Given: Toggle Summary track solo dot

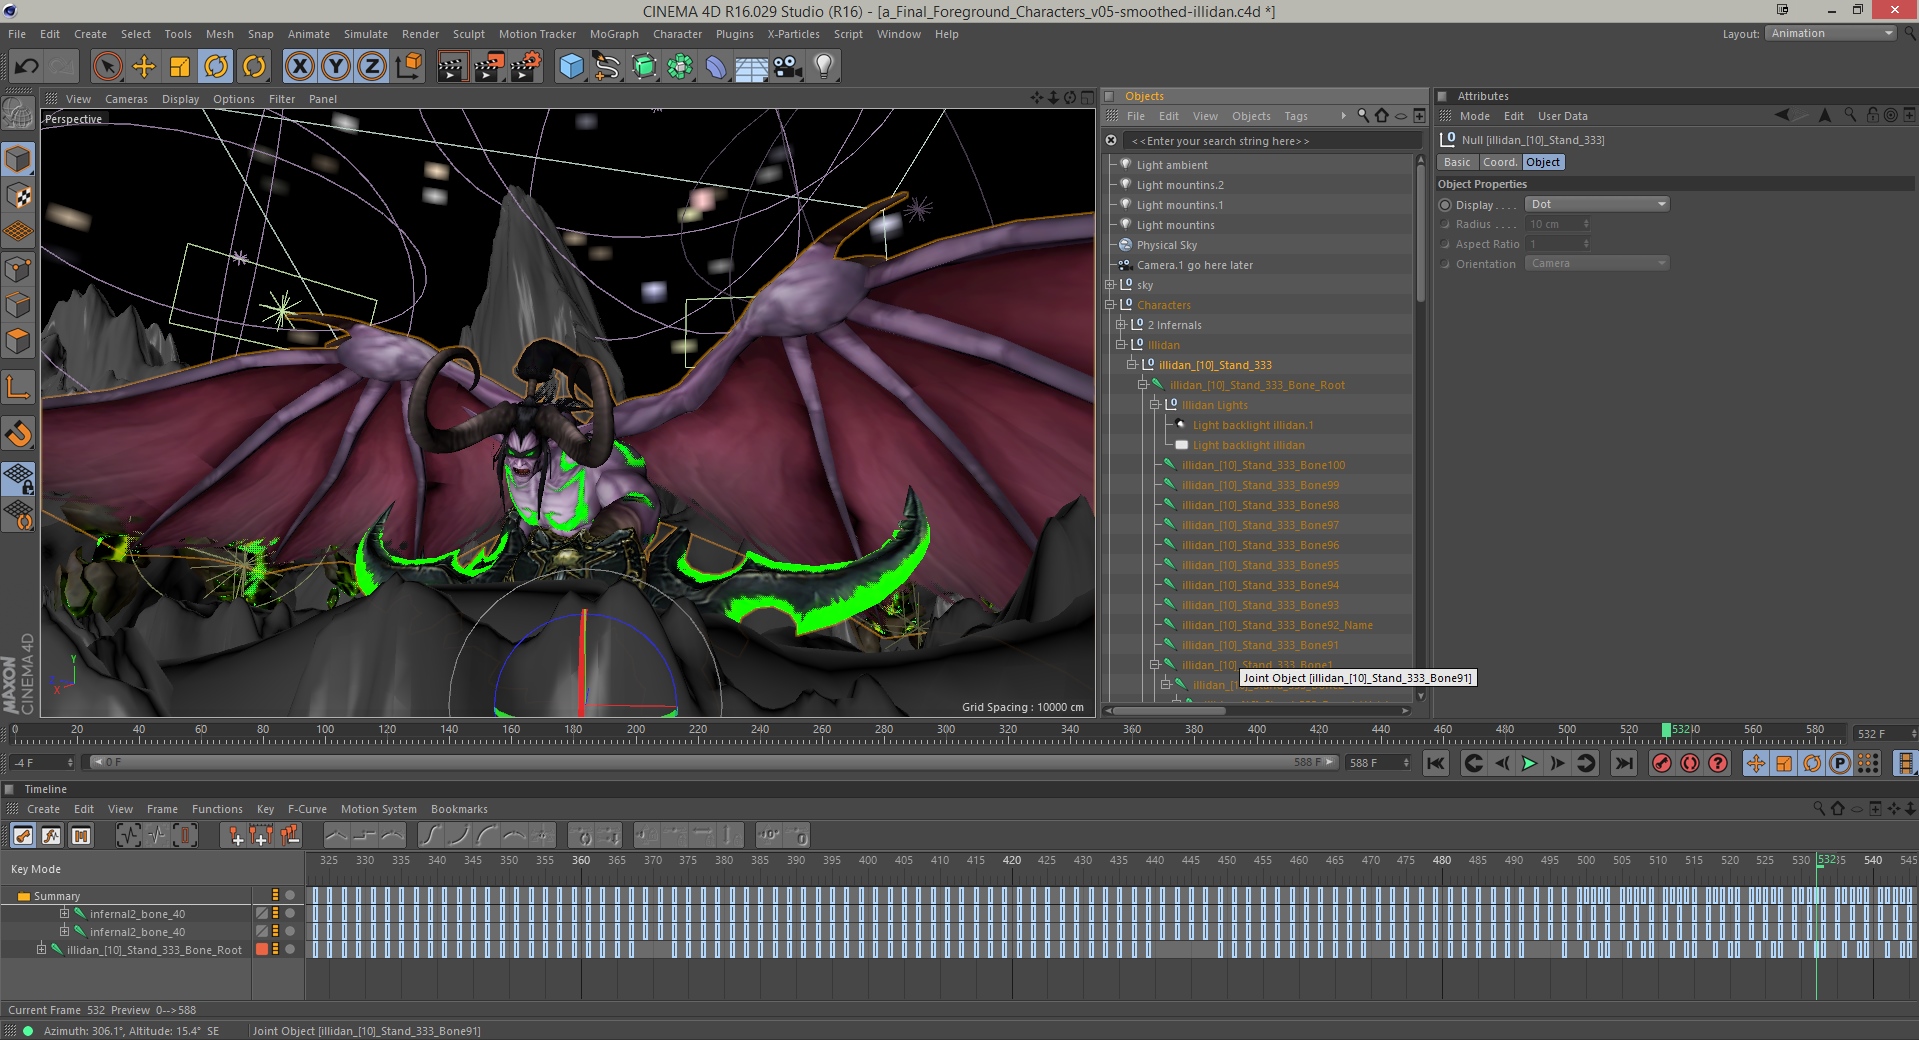Looking at the screenshot, I should tap(290, 895).
